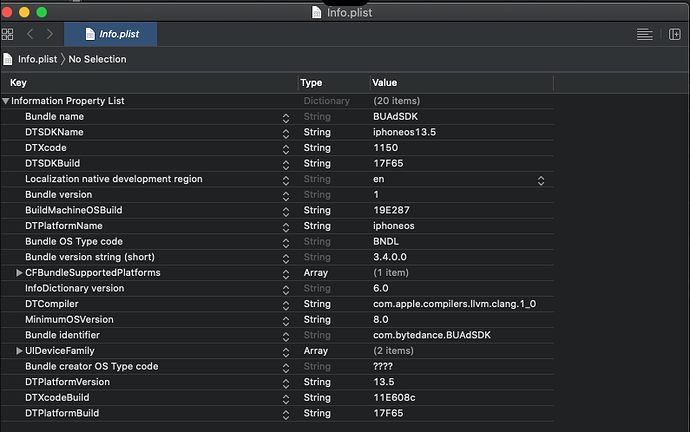Click the Value column header

[384, 83]
